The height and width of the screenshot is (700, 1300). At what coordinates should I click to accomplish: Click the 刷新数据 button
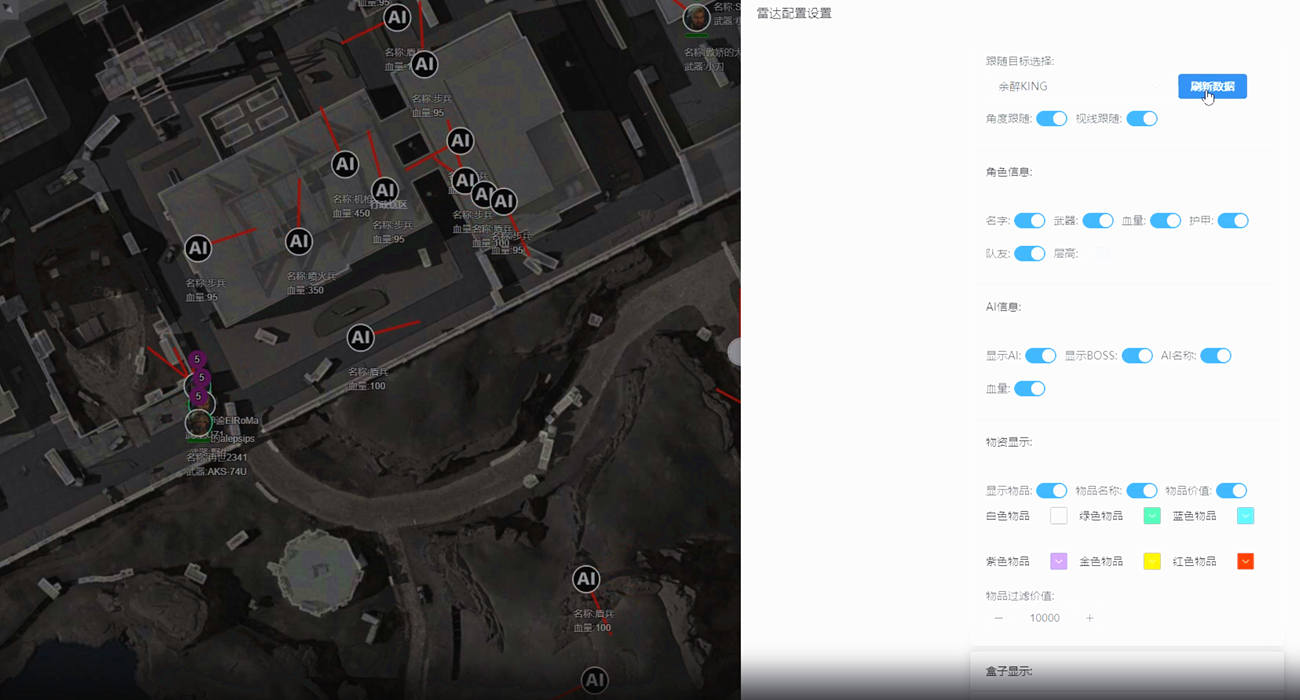(1212, 87)
